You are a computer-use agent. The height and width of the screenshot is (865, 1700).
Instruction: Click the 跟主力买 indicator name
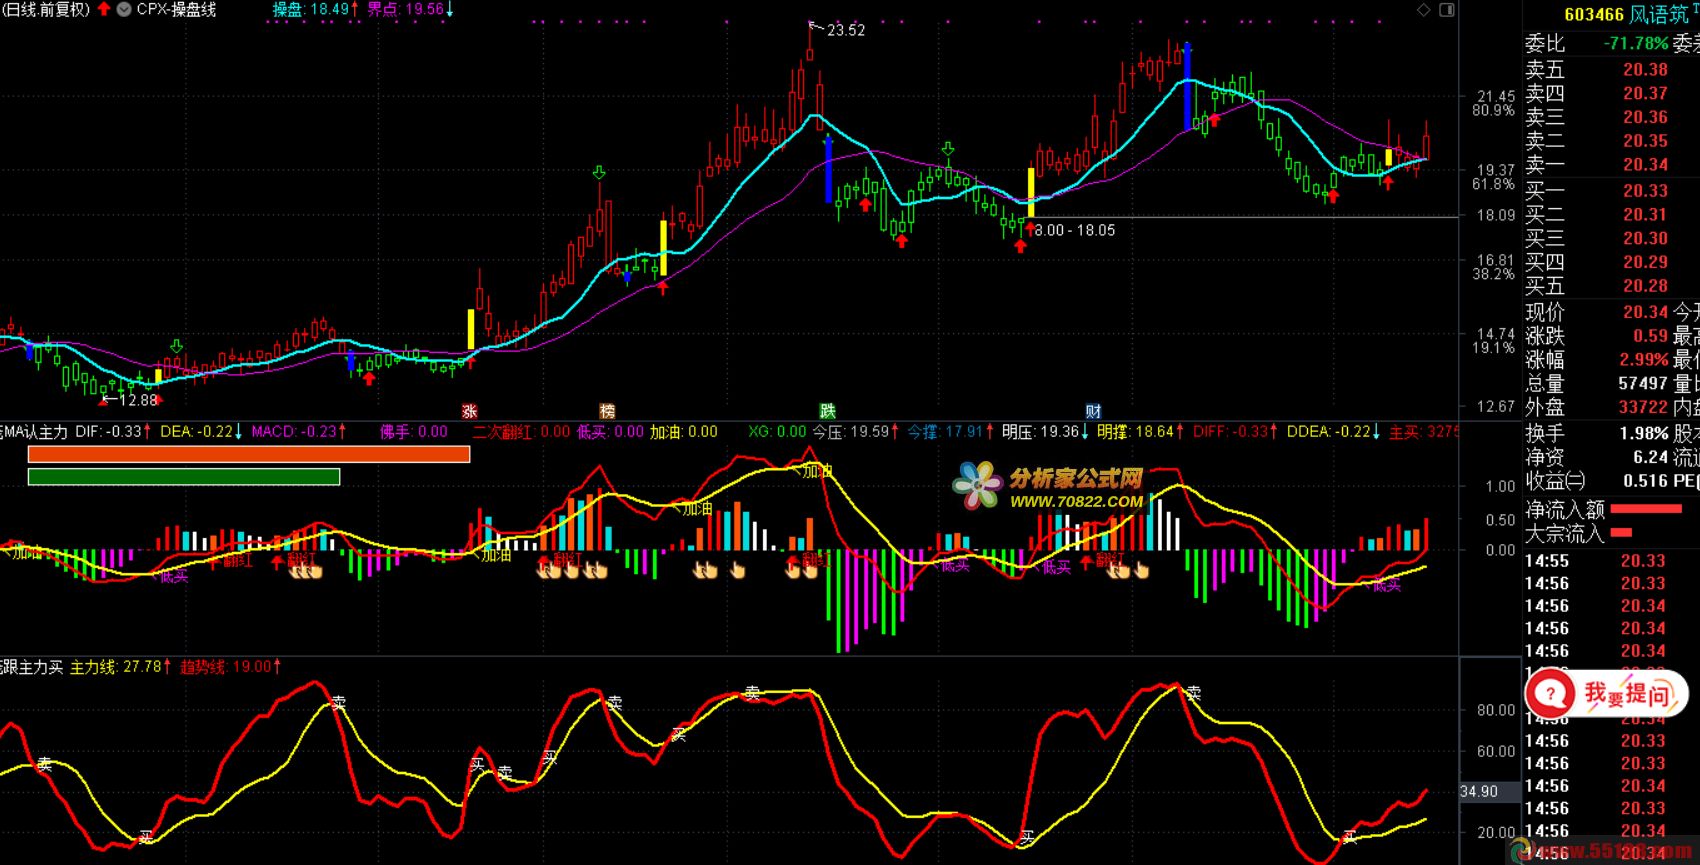pos(31,667)
